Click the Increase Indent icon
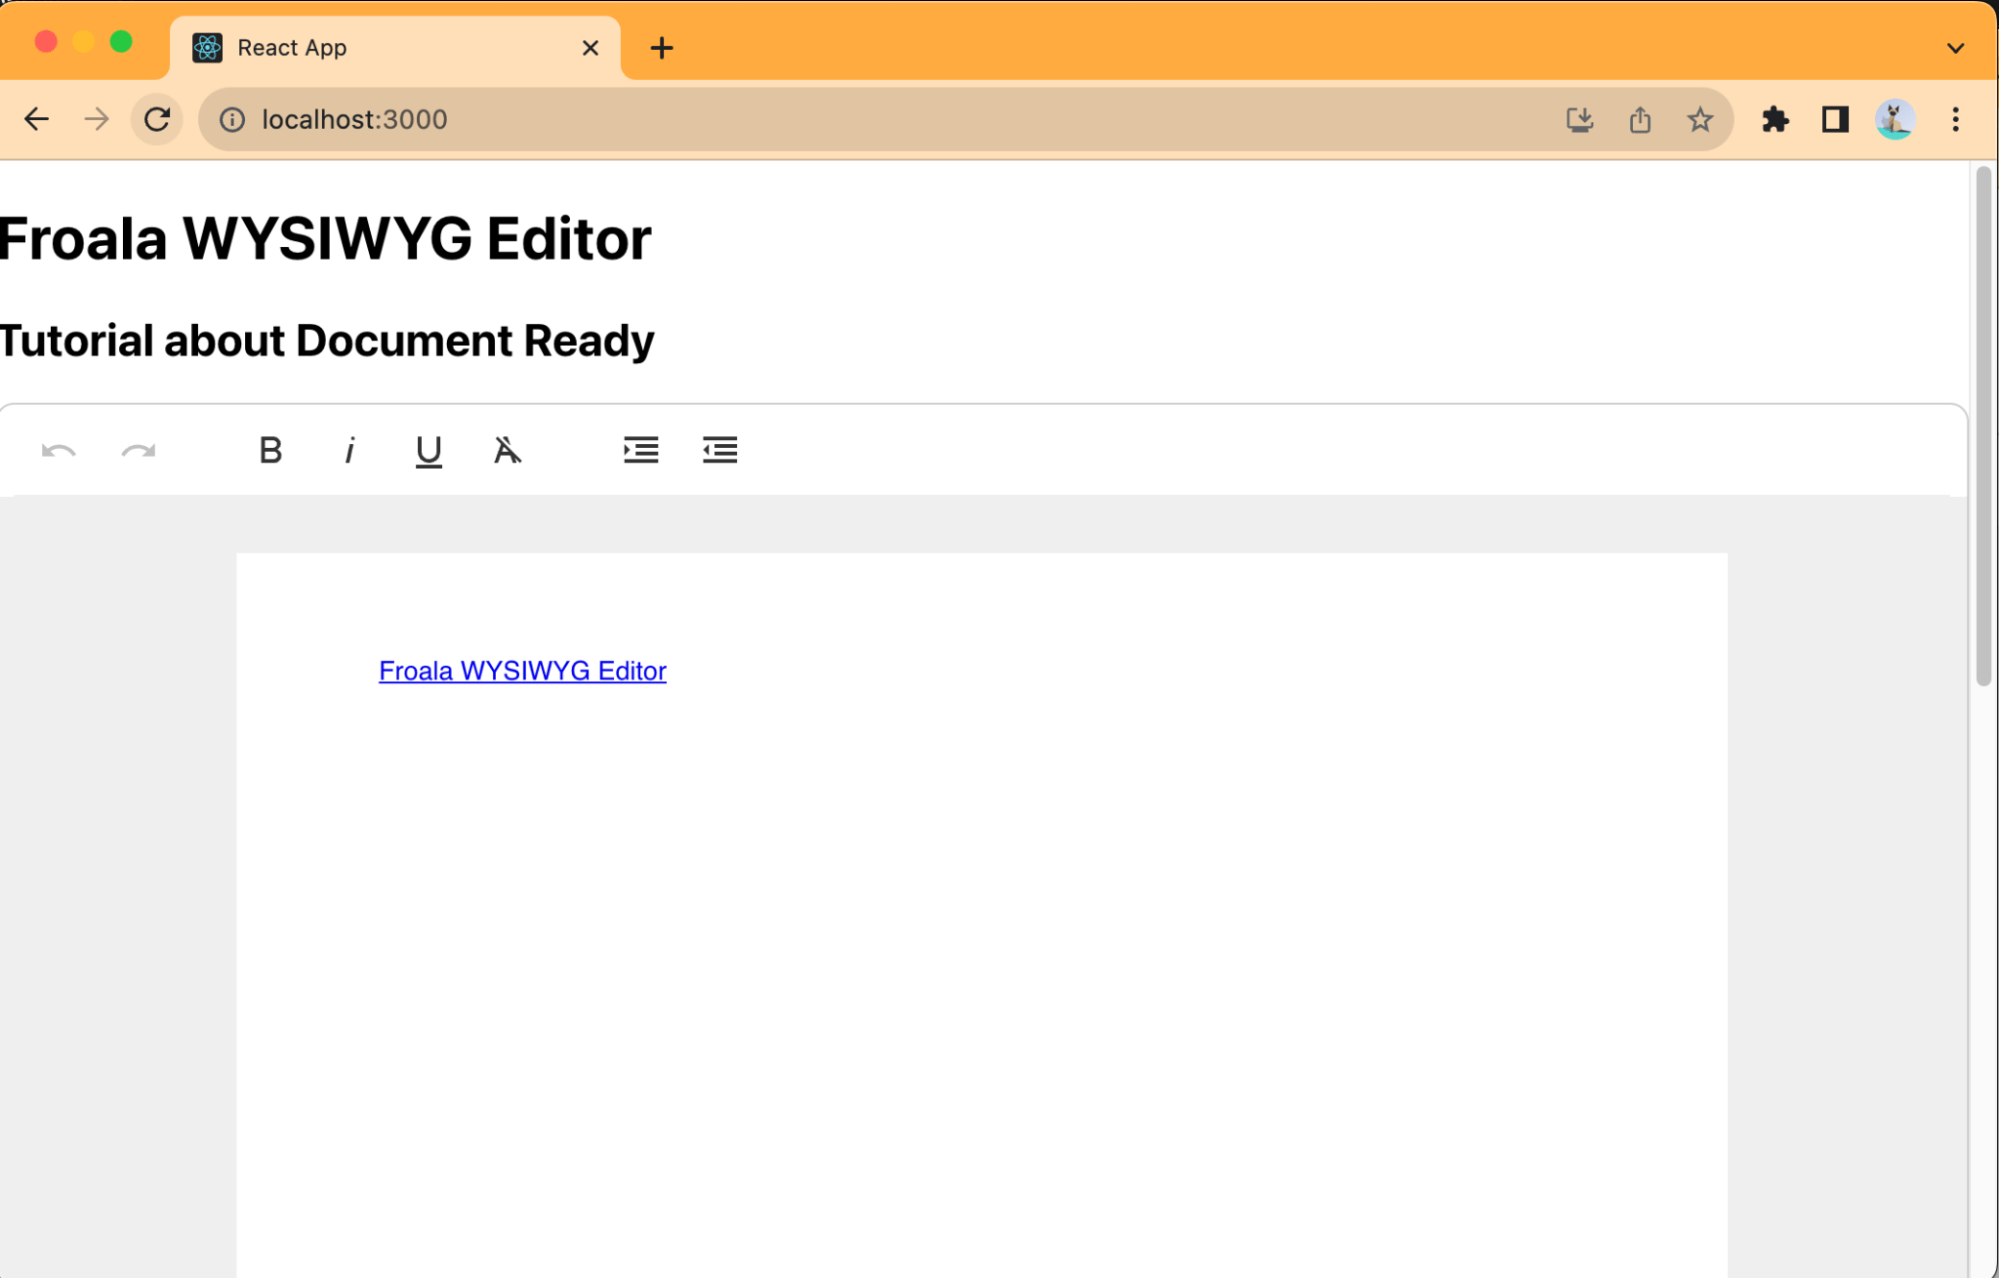 [x=641, y=451]
